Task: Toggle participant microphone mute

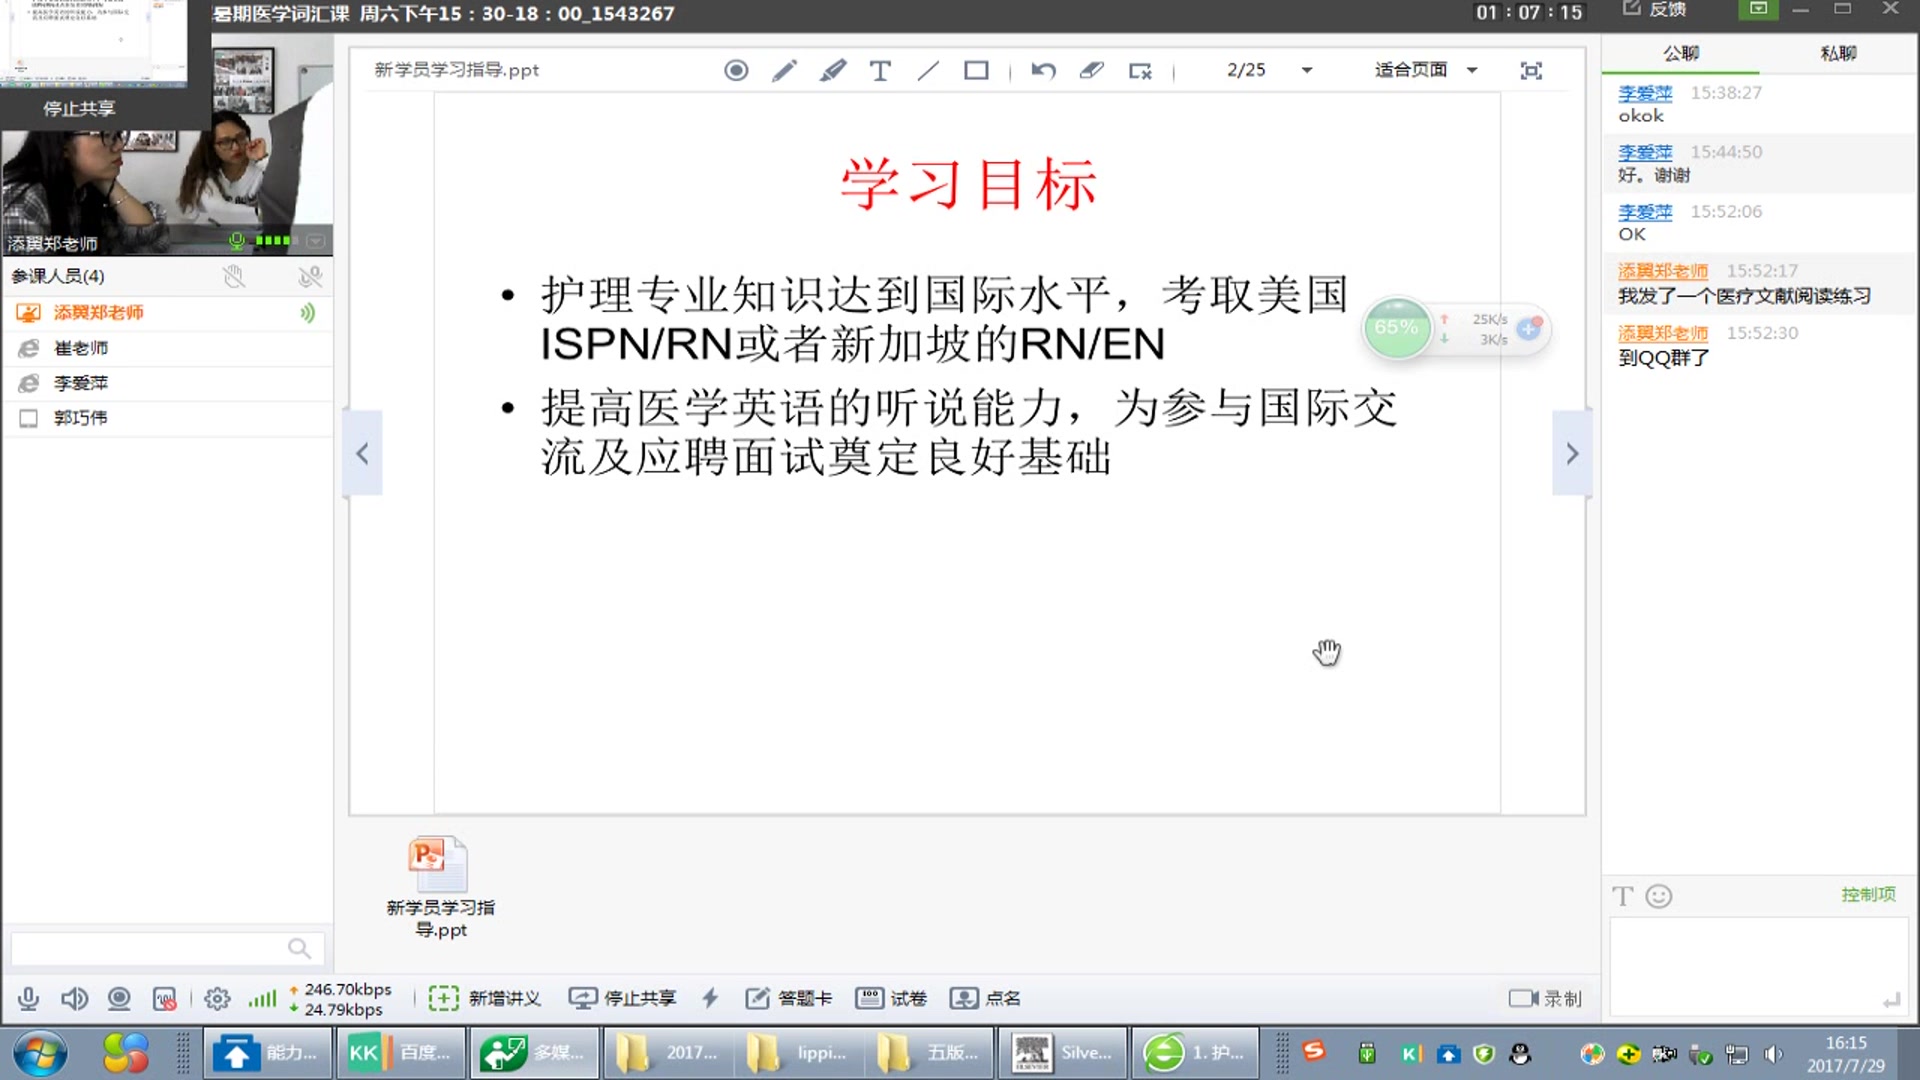Action: (x=311, y=276)
